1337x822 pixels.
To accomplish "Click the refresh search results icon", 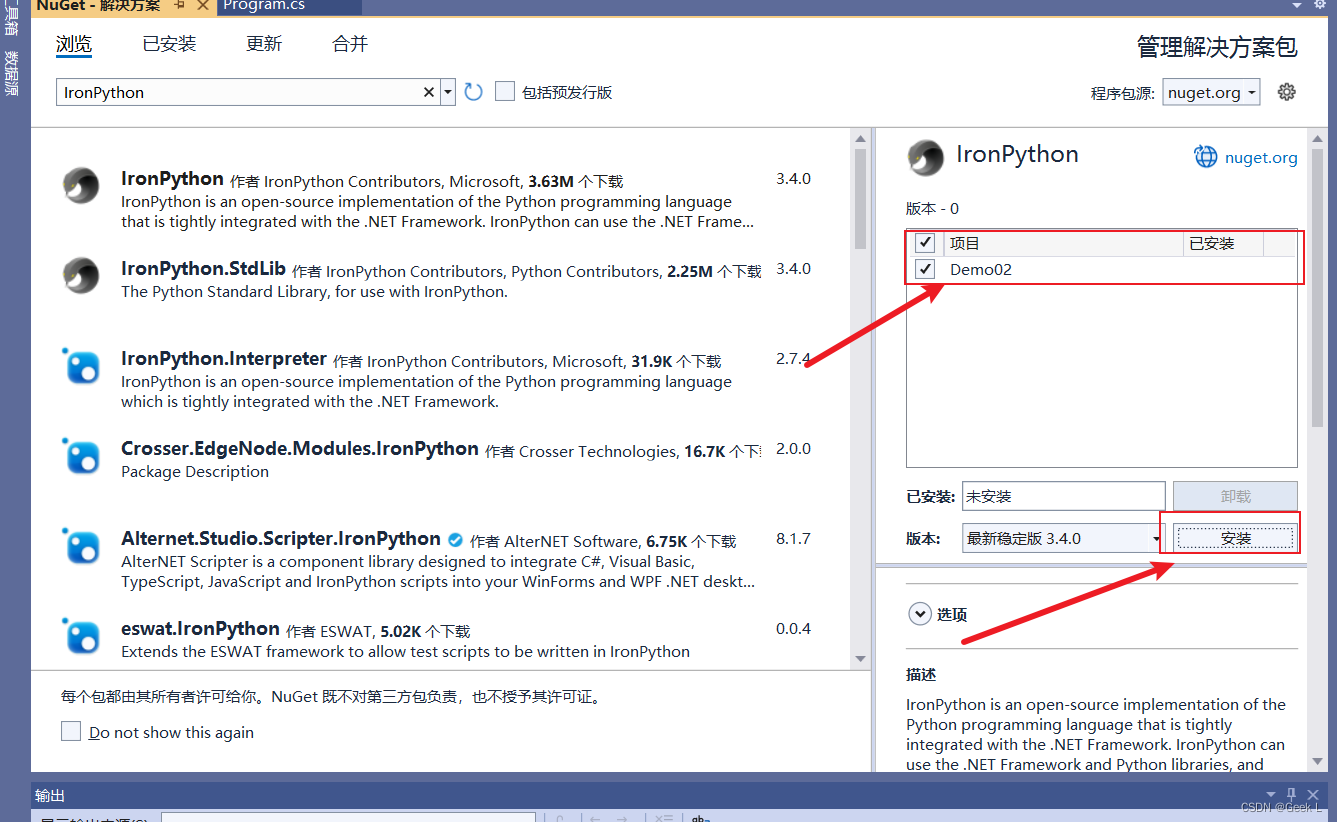I will [472, 91].
